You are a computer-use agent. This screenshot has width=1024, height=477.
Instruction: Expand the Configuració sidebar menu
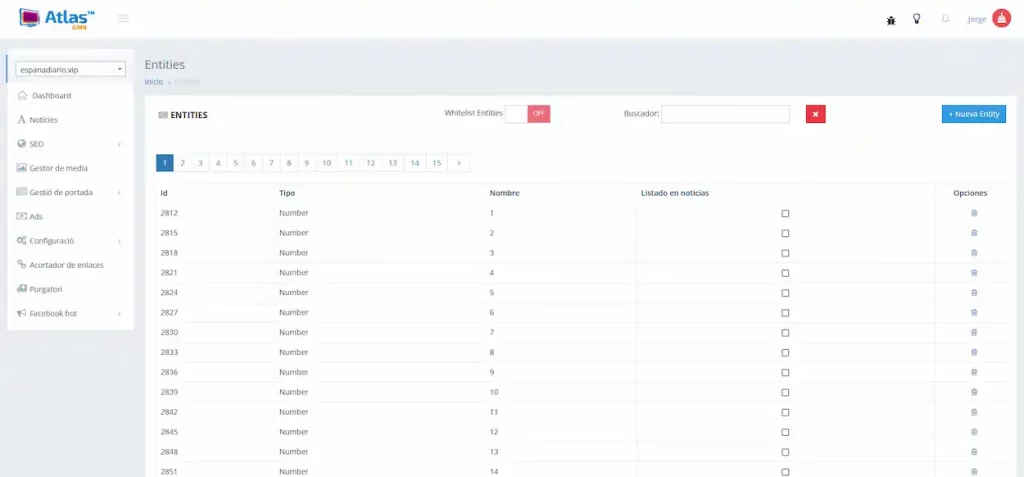click(68, 241)
